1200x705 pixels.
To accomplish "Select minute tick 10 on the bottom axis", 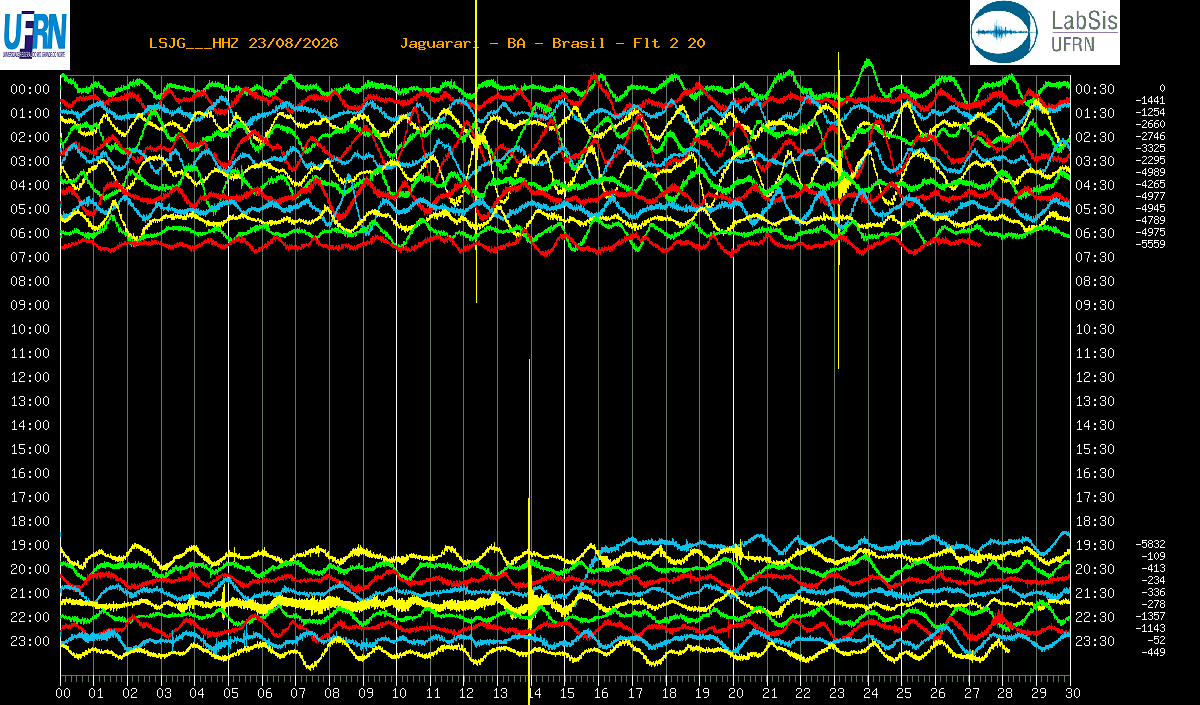I will pos(398,693).
